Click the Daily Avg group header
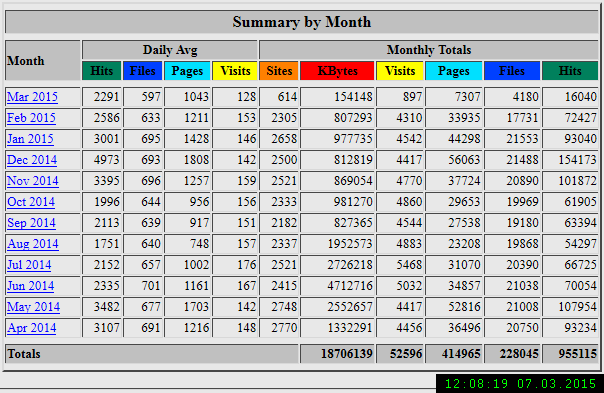The width and height of the screenshot is (604, 393). click(170, 50)
